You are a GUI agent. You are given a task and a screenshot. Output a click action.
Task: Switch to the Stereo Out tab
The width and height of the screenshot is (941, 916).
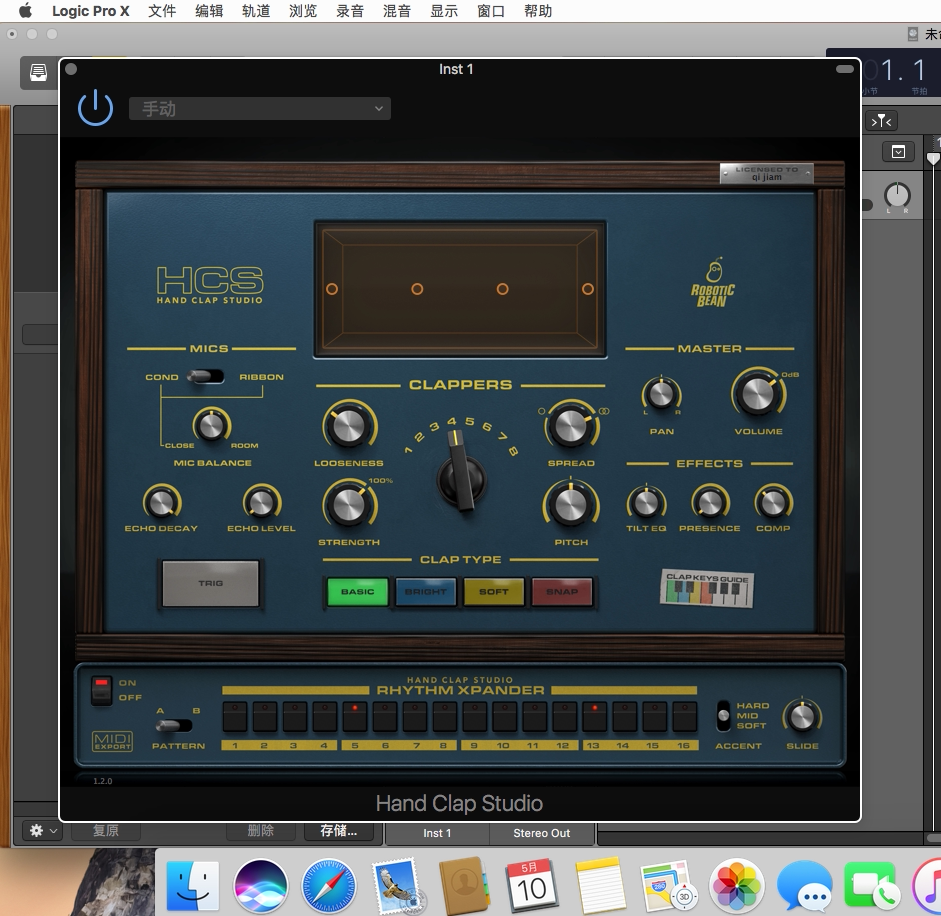(541, 833)
